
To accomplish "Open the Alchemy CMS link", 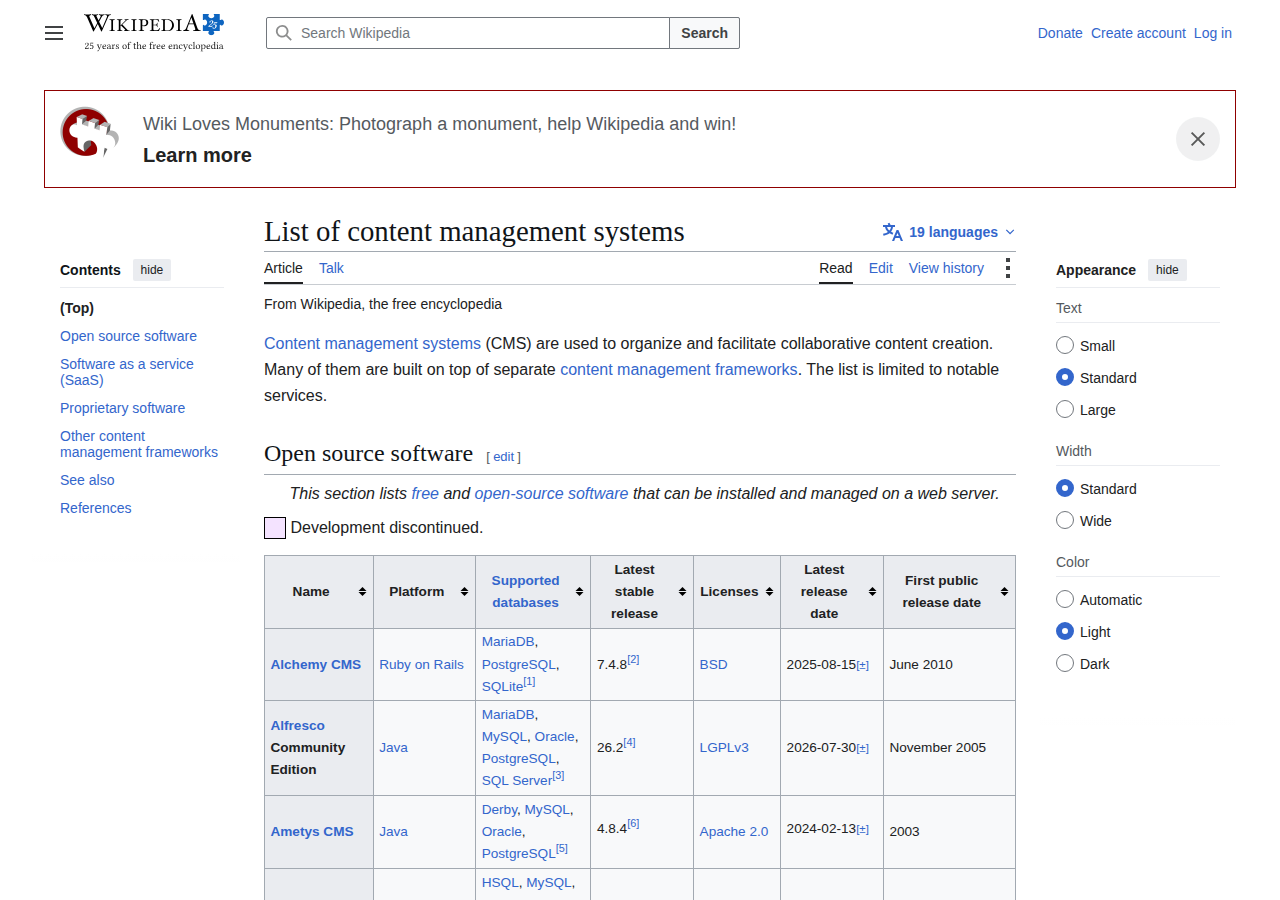I will click(x=316, y=665).
